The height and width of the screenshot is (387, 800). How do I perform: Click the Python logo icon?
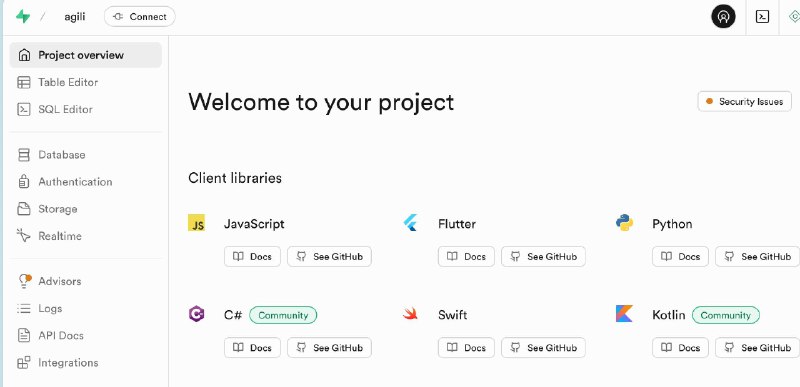[624, 223]
